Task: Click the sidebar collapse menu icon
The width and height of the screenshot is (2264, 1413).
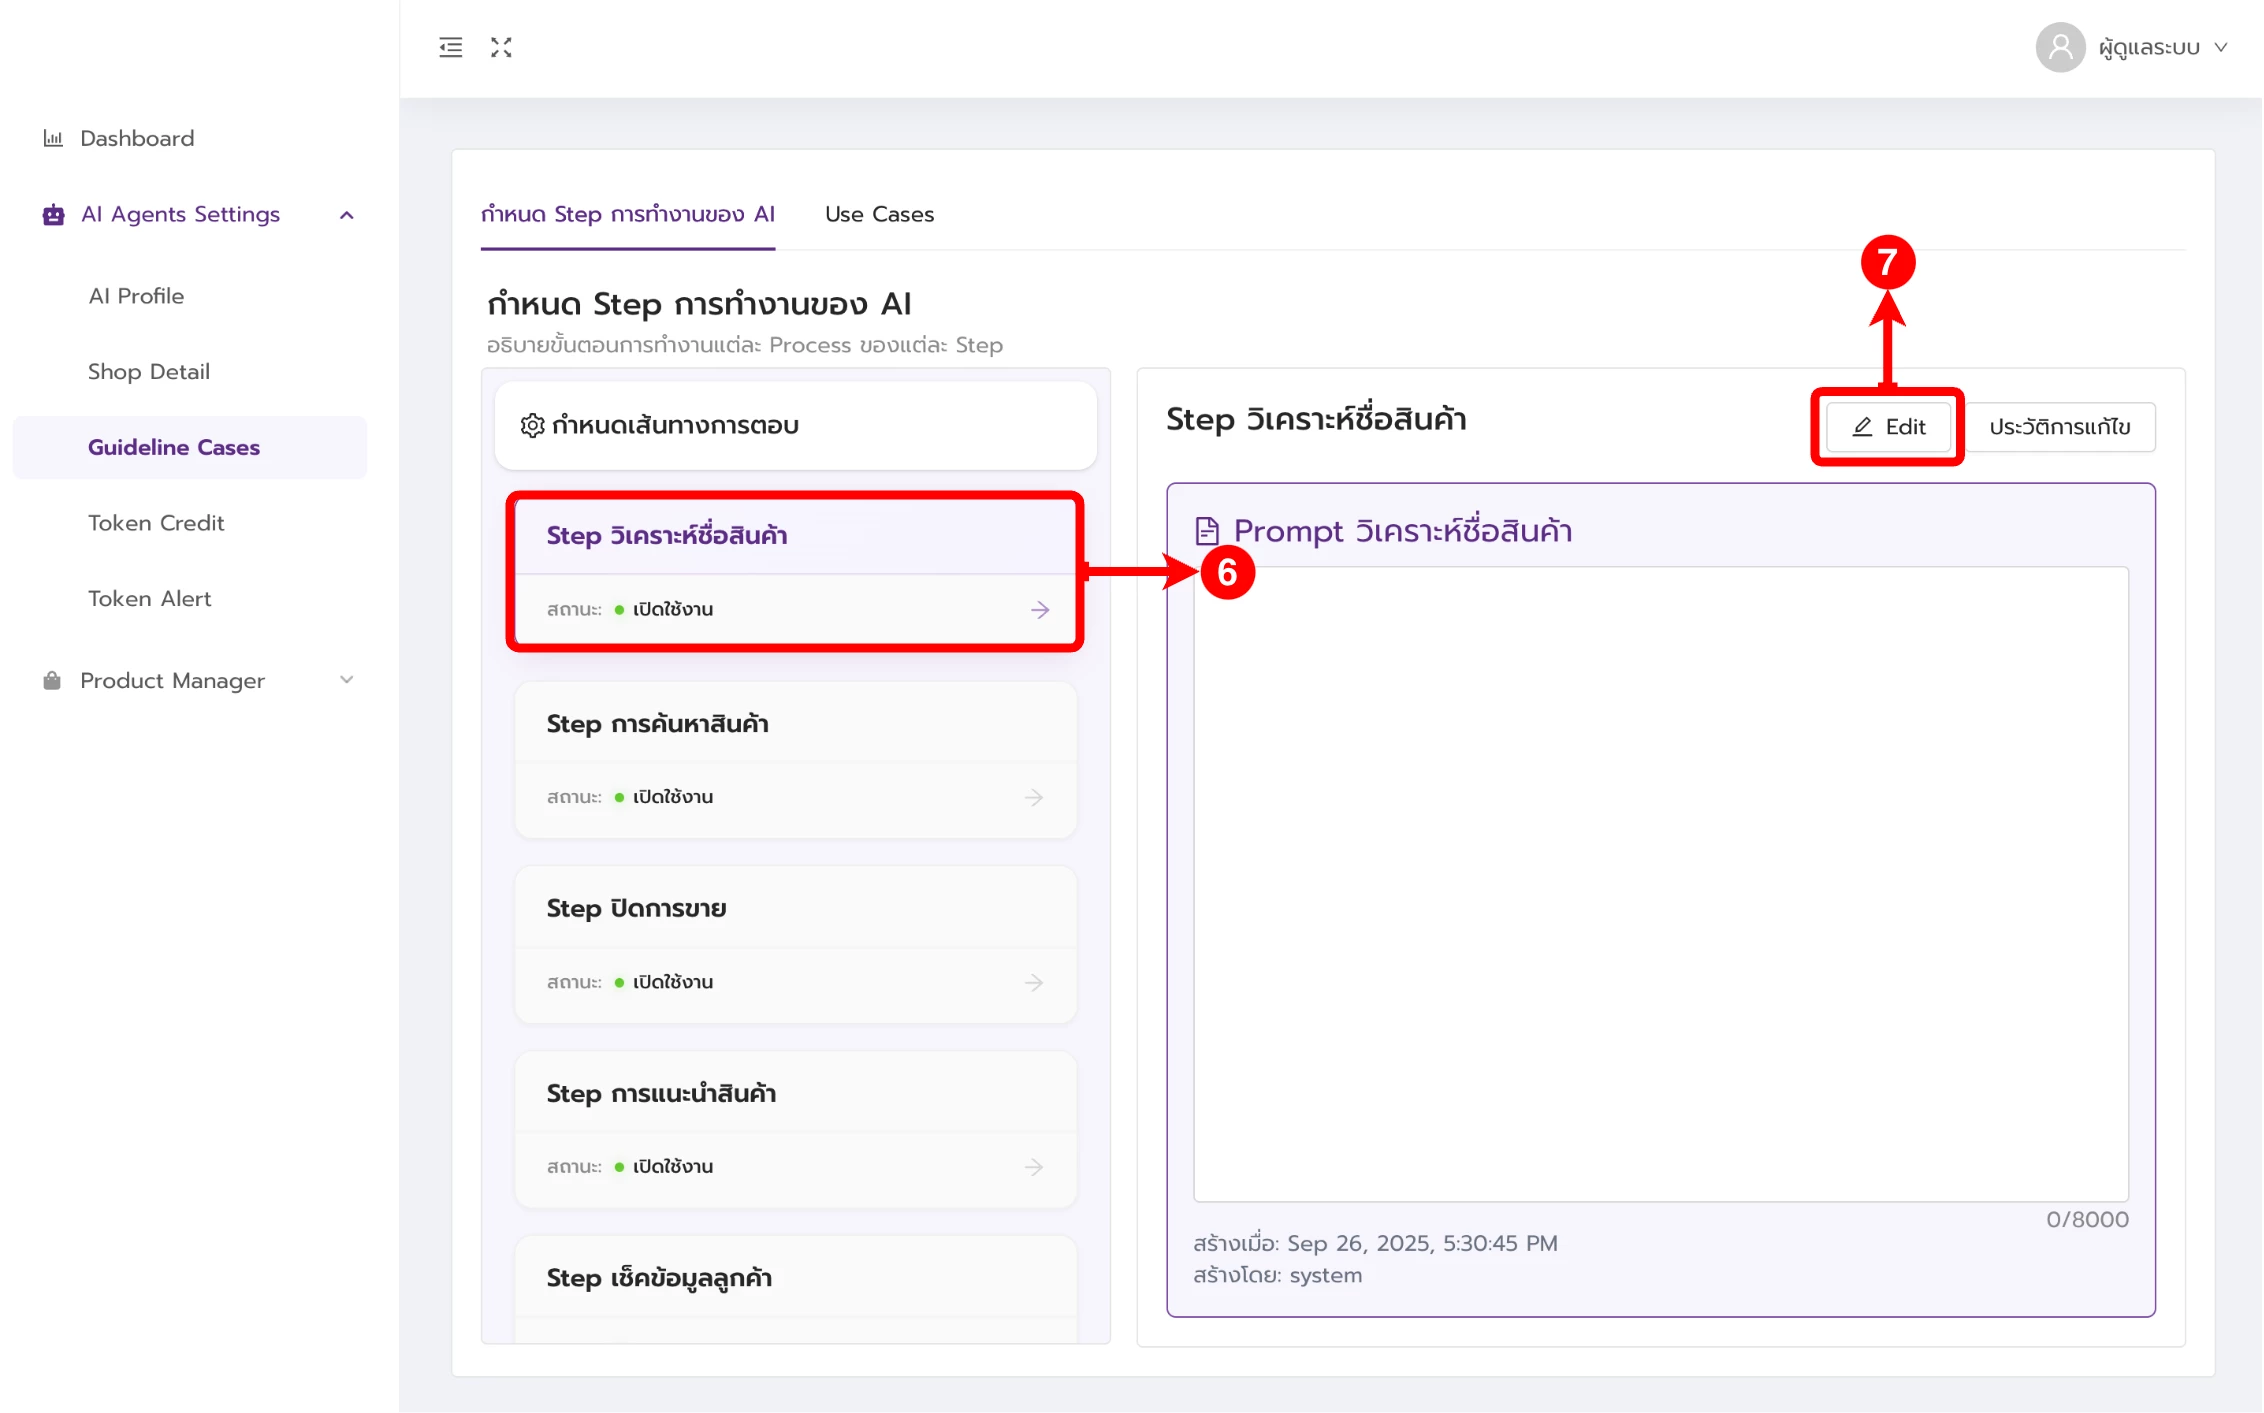Action: click(x=450, y=47)
